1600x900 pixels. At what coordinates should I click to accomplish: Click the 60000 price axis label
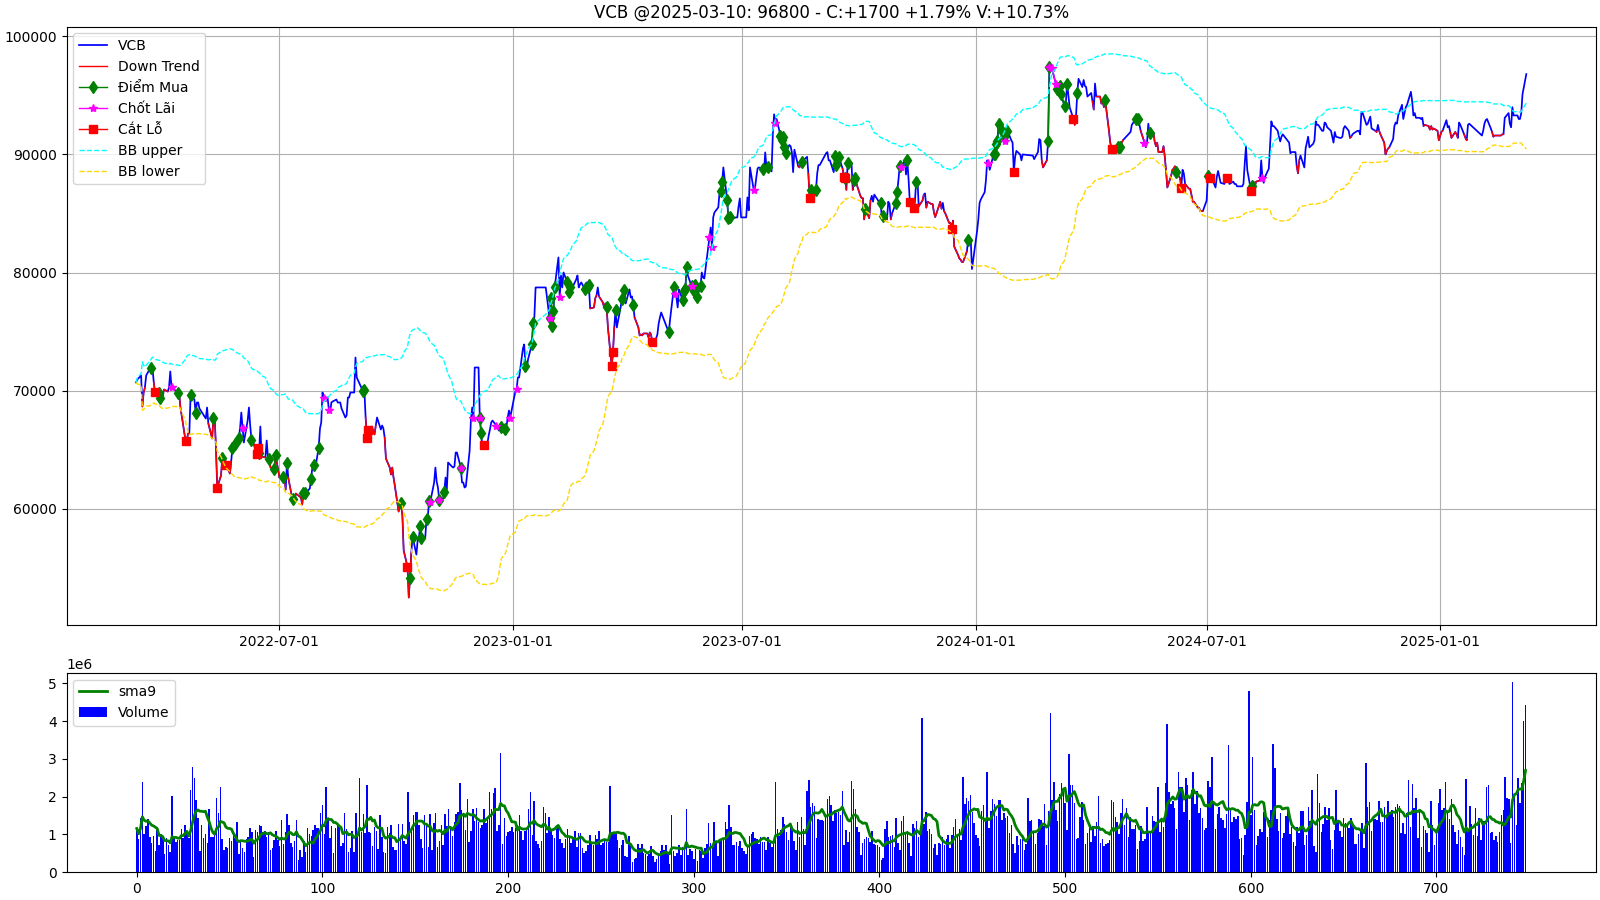click(x=35, y=509)
